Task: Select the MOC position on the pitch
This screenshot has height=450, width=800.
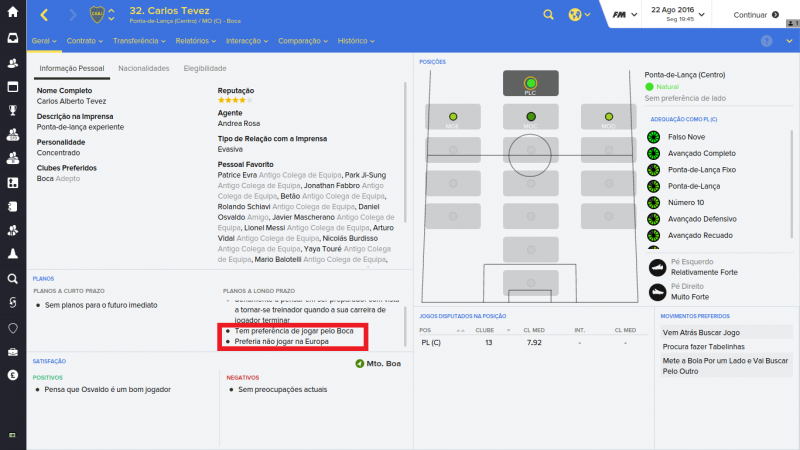Action: [530, 117]
